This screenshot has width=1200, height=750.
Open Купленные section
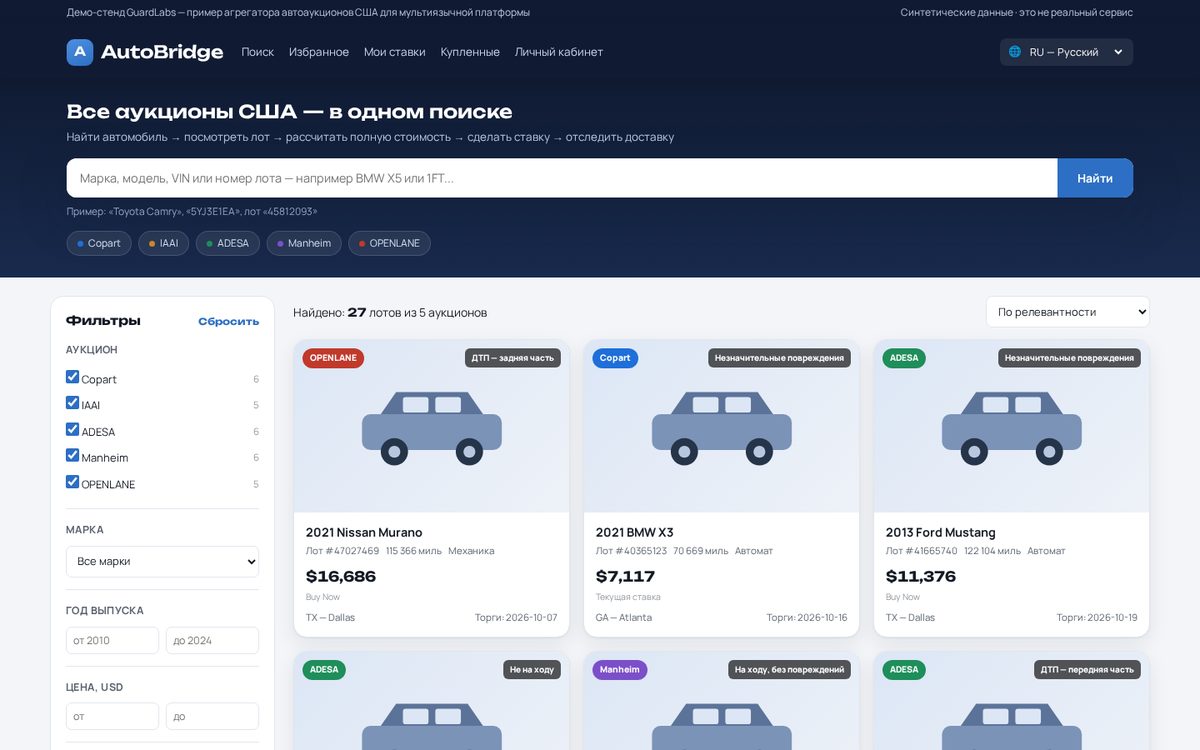tap(470, 52)
